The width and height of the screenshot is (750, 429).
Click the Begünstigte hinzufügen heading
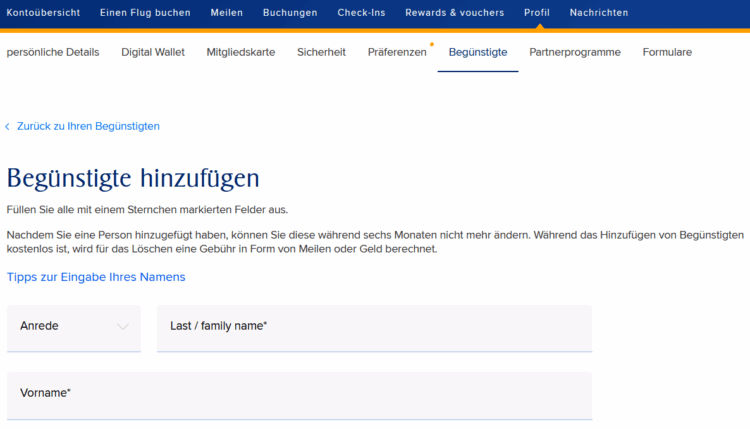(x=133, y=178)
